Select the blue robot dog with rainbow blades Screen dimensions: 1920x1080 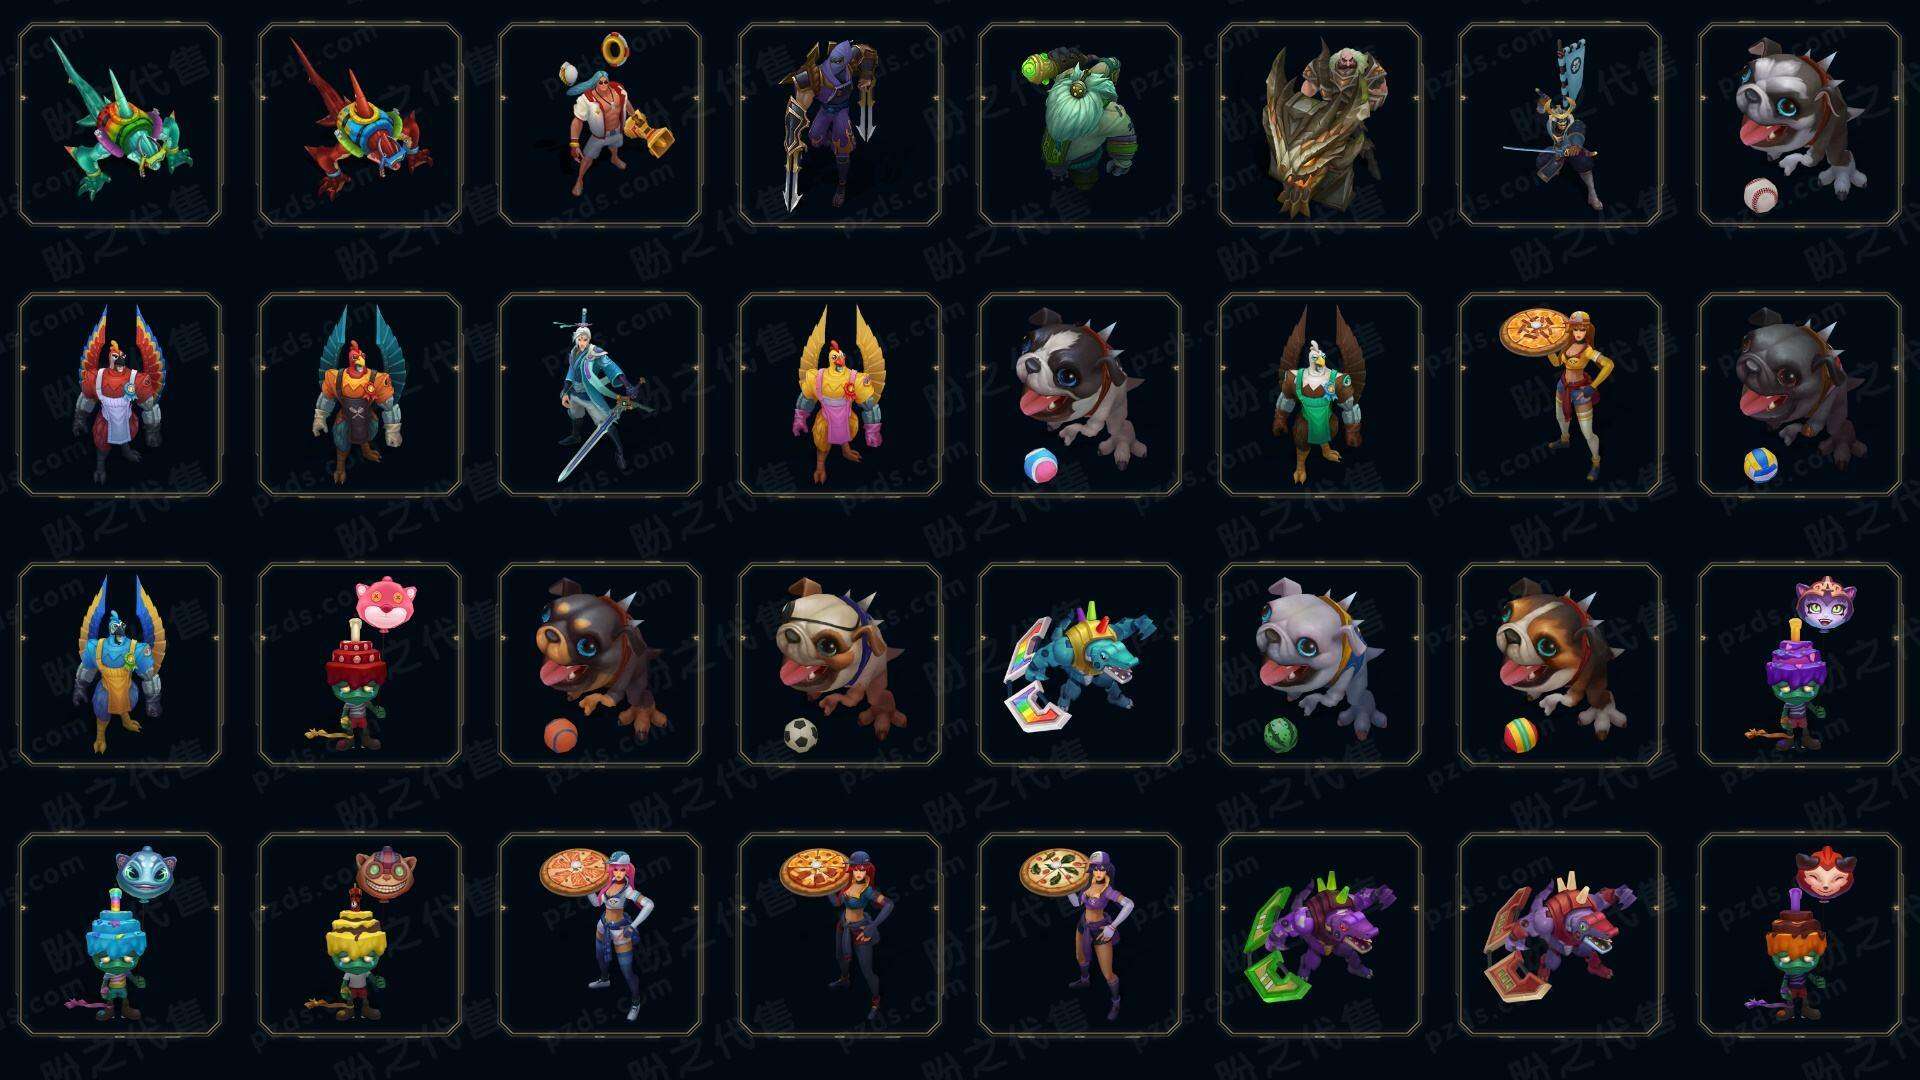1080,665
